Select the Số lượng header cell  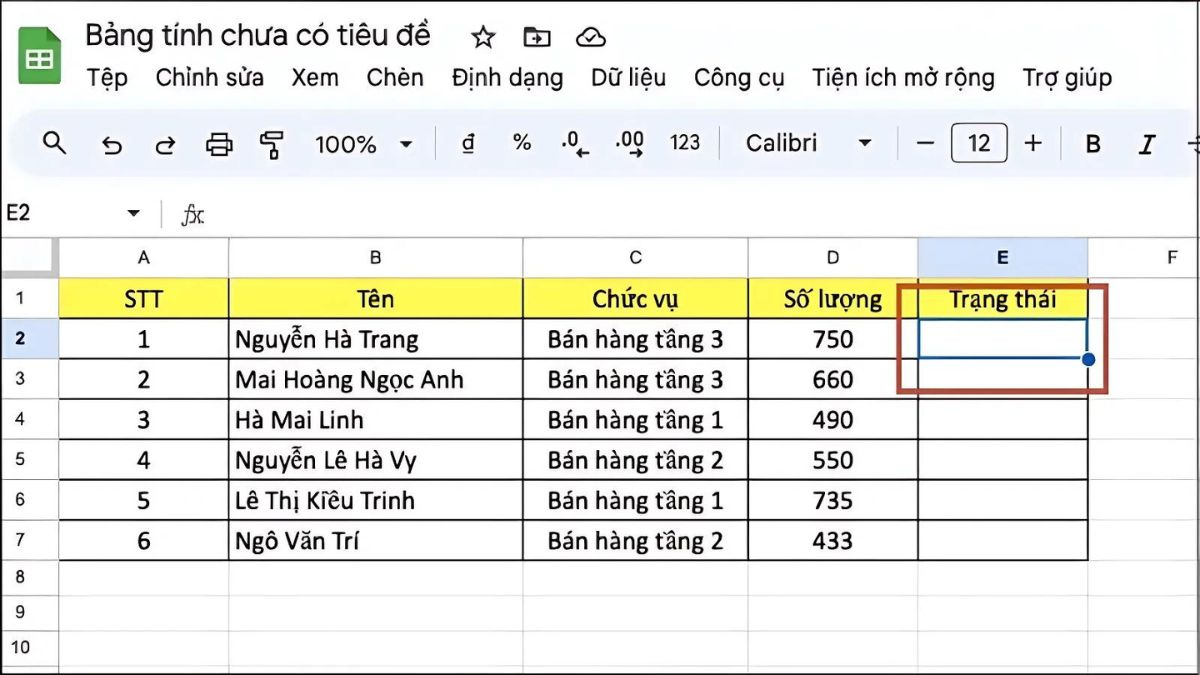coord(833,298)
